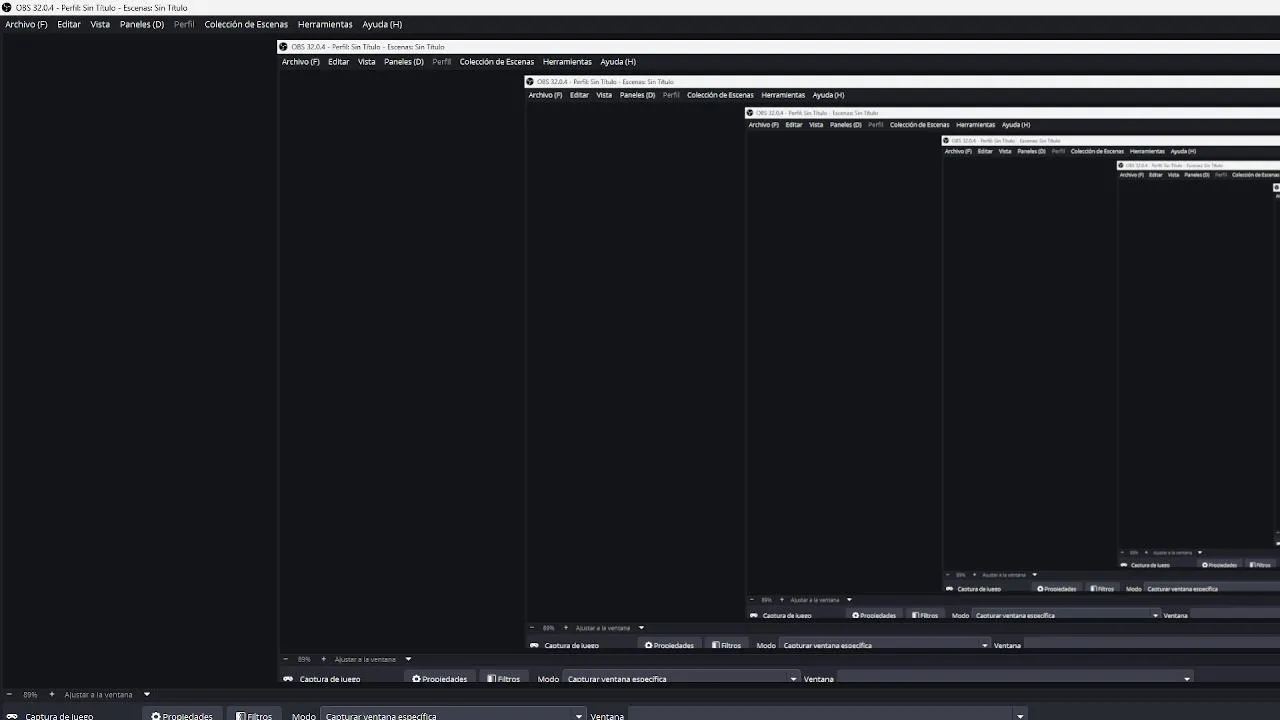Click zoom-out minus in first nested window

coord(286,659)
